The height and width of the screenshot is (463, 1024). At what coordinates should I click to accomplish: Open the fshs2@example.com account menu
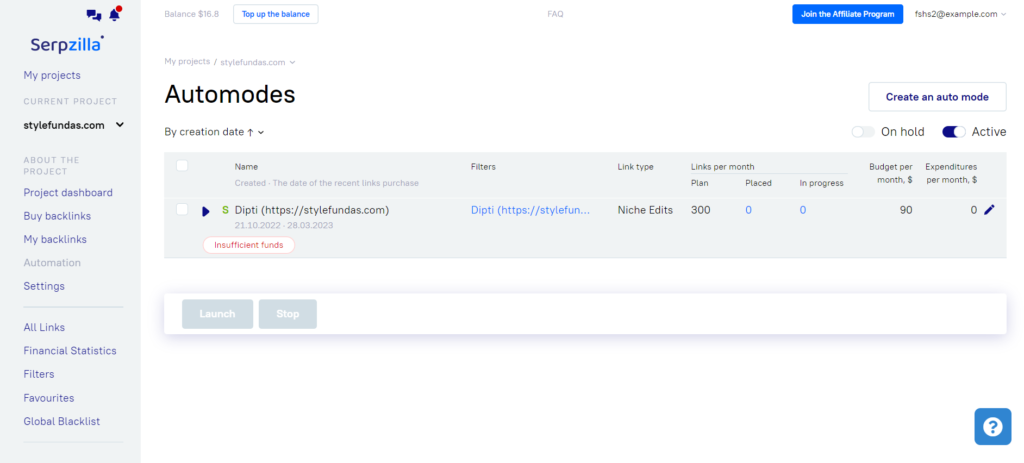pos(960,14)
